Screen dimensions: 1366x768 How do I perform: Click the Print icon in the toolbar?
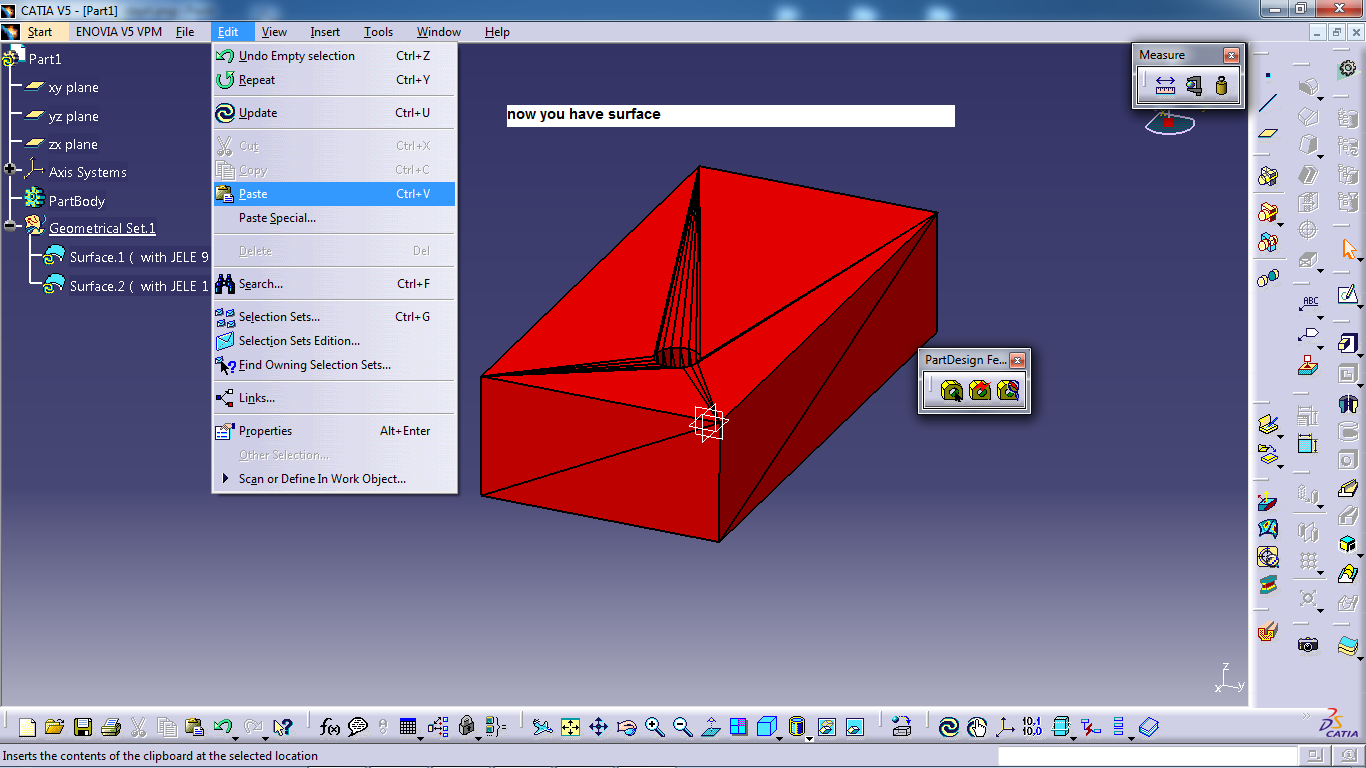click(x=111, y=727)
